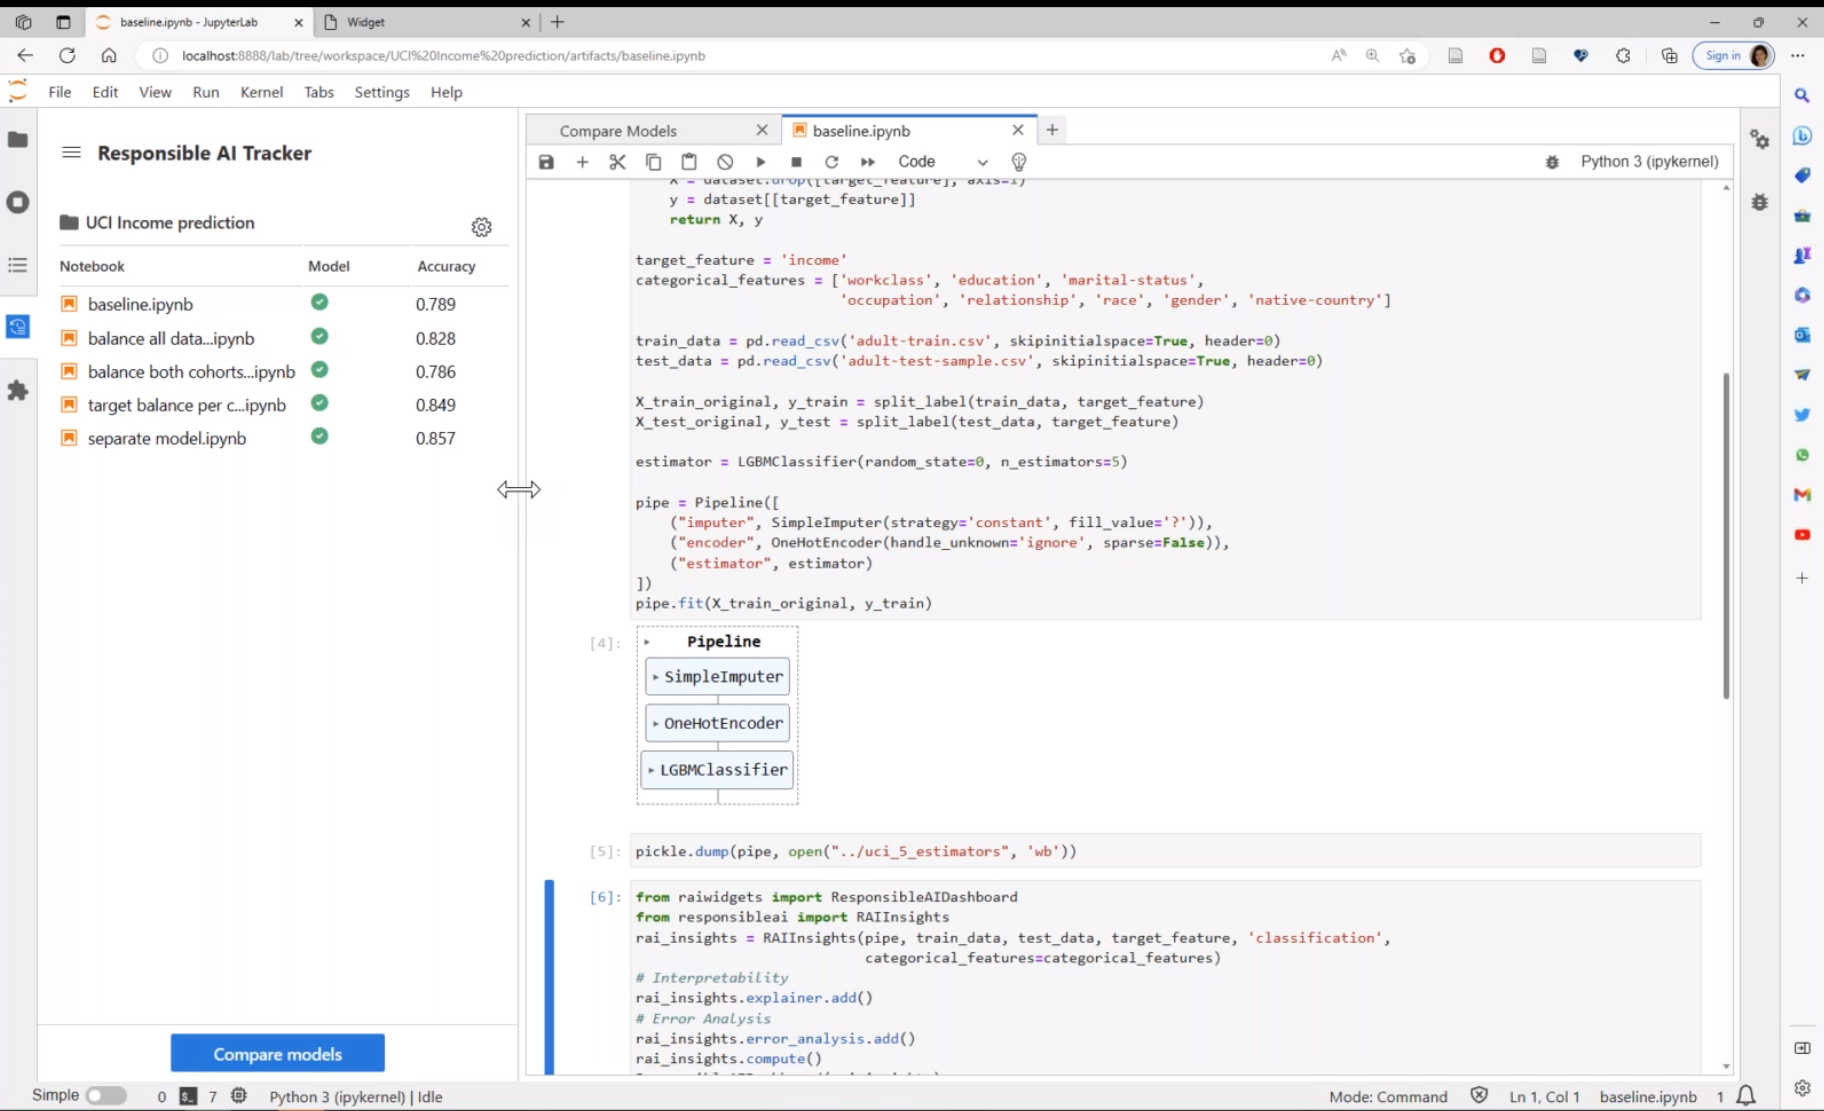Open the cell type Code dropdown
Viewport: 1824px width, 1111px height.
[x=942, y=162]
